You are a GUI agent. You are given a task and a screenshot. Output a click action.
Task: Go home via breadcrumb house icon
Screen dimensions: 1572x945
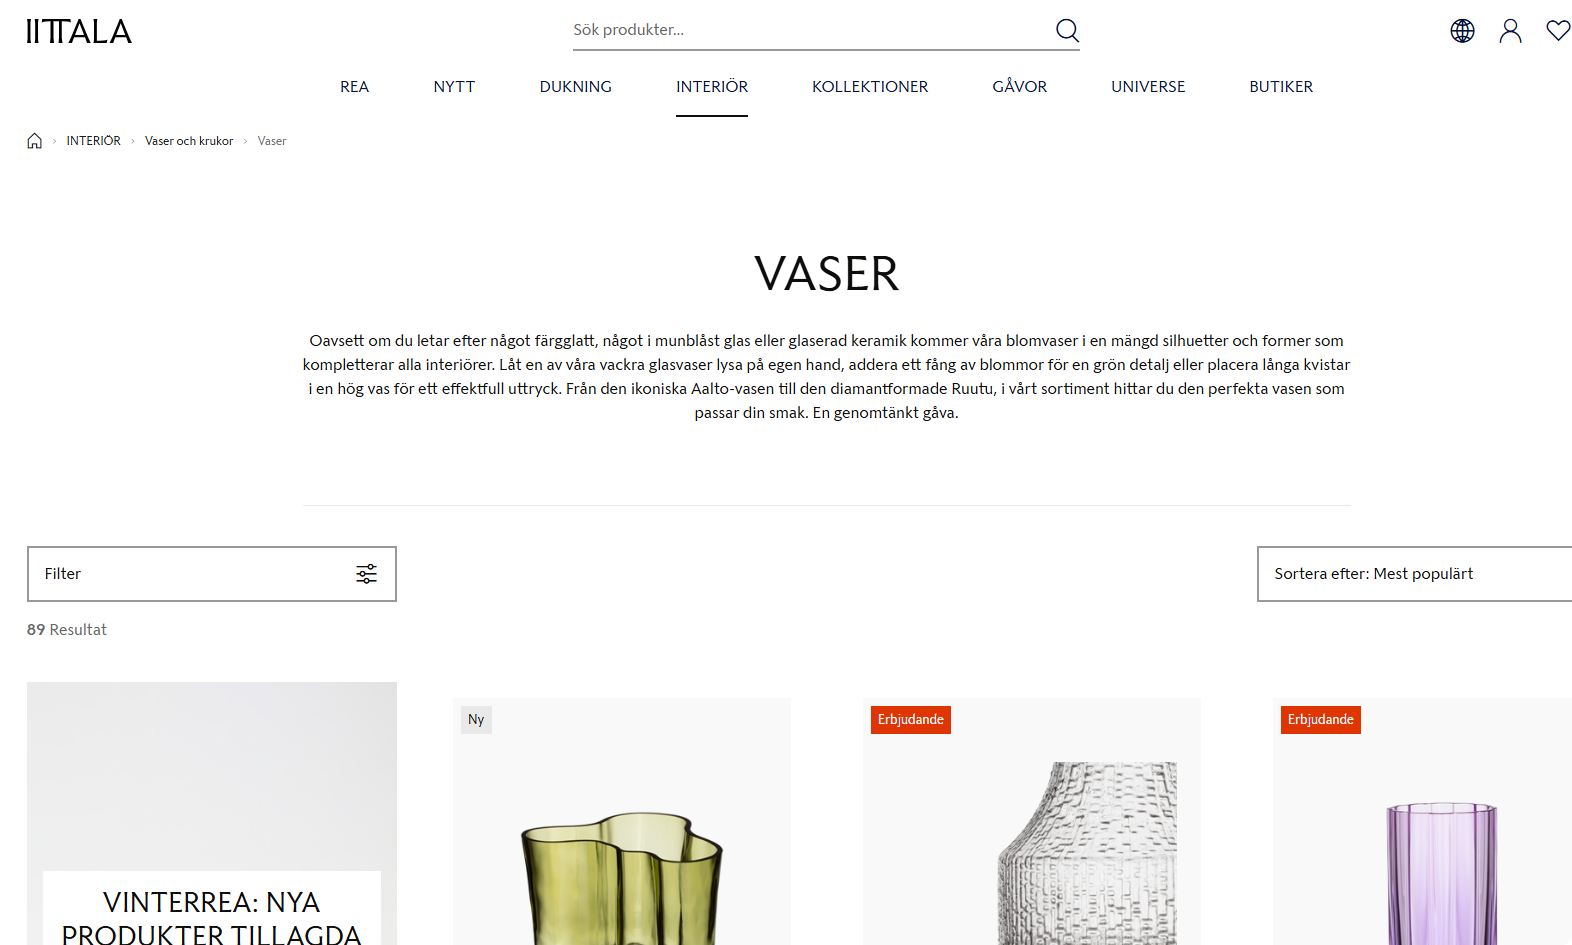(x=35, y=141)
